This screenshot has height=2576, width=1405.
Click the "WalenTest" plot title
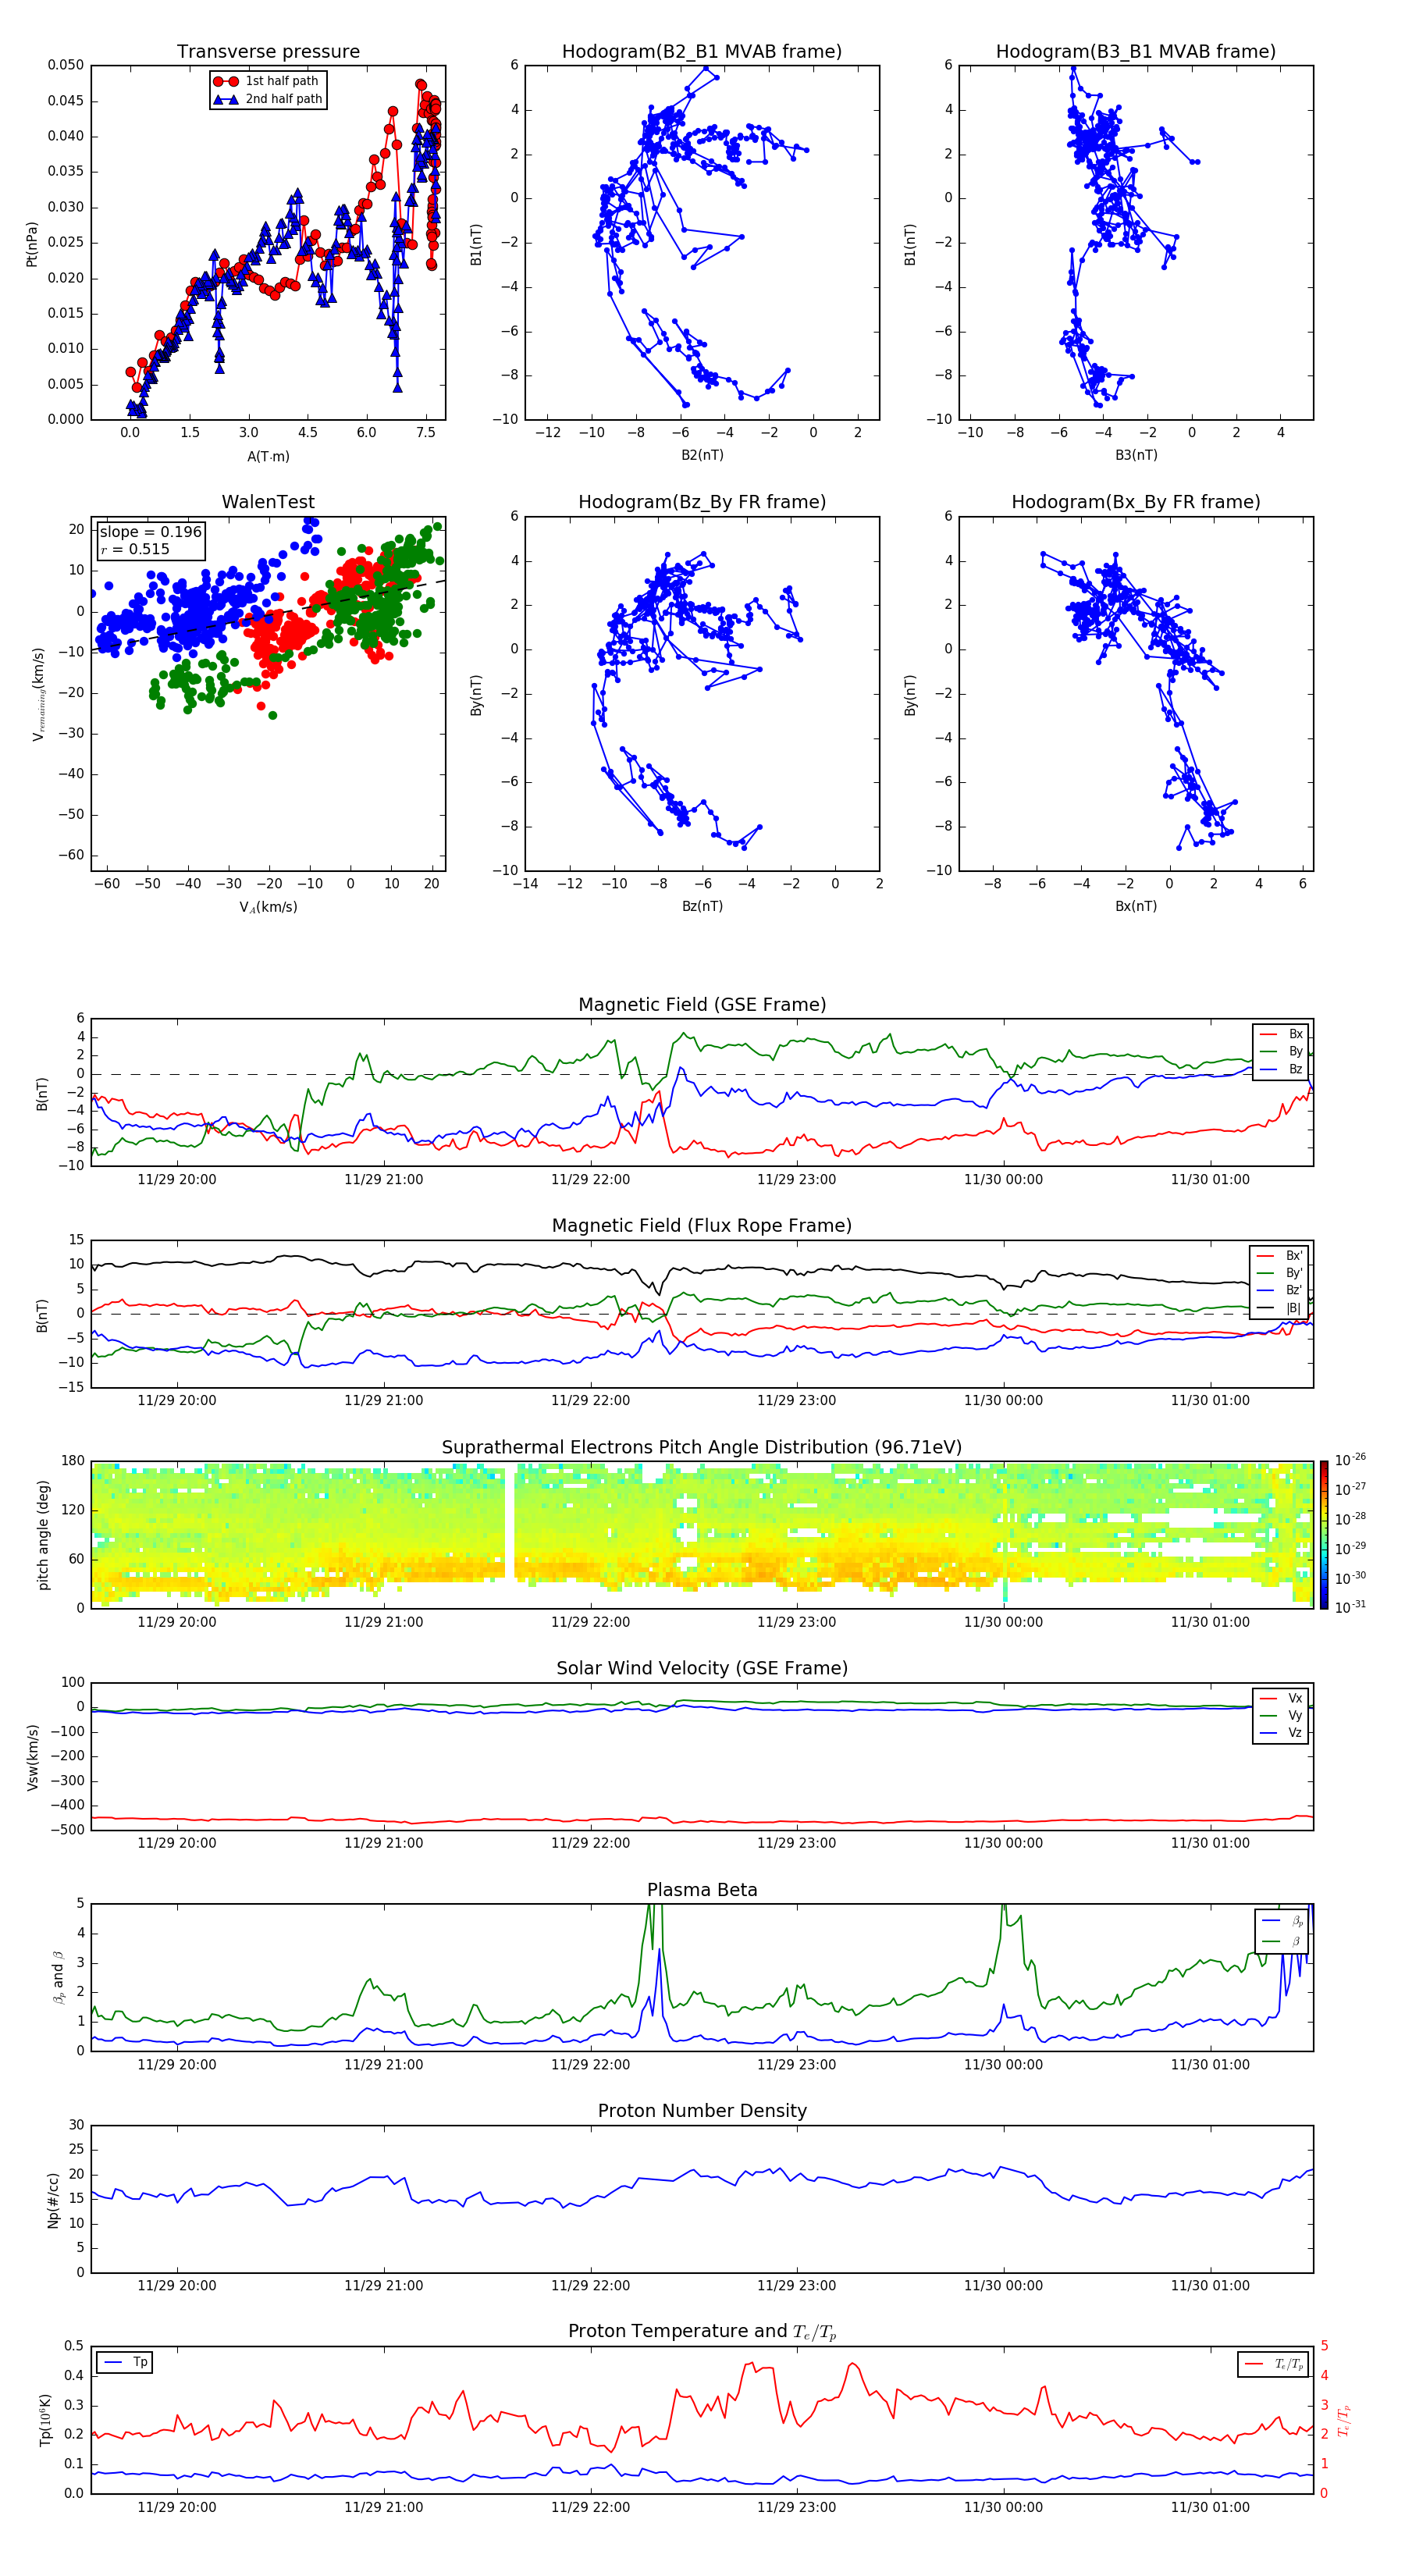click(268, 502)
